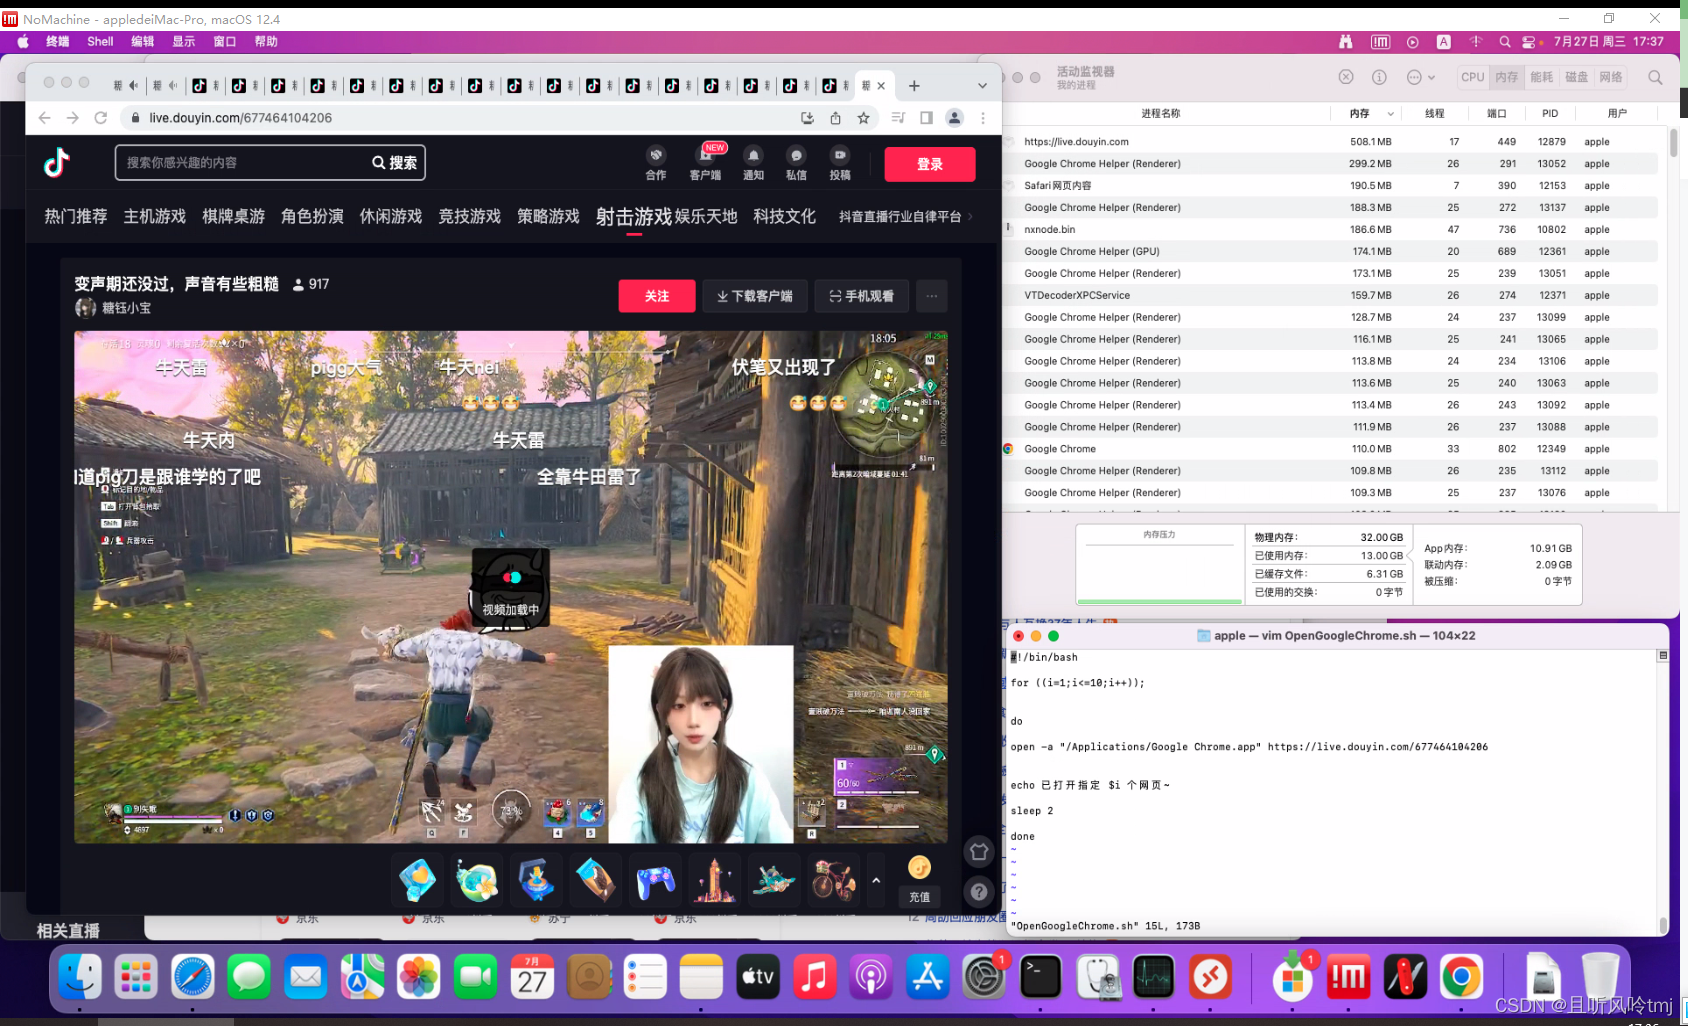This screenshot has height=1026, width=1688.
Task: Switch to 能耗 tab in Activity Monitor
Action: (1542, 77)
